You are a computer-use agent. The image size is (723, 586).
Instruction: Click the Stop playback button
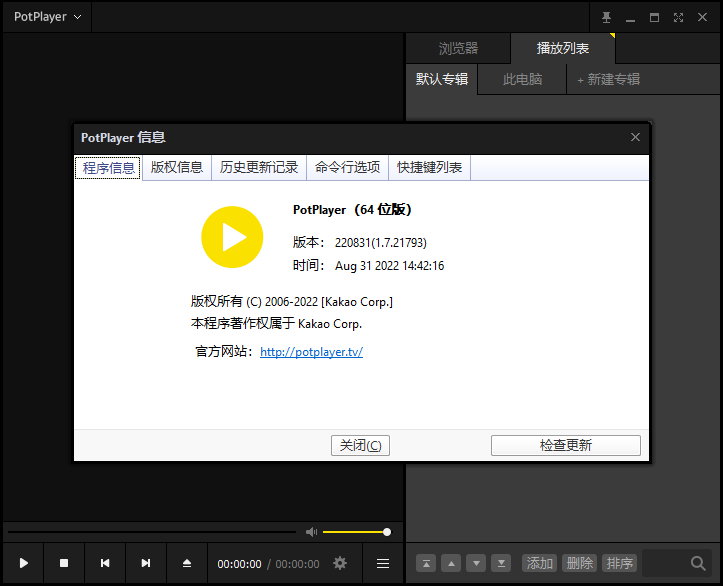coord(64,563)
